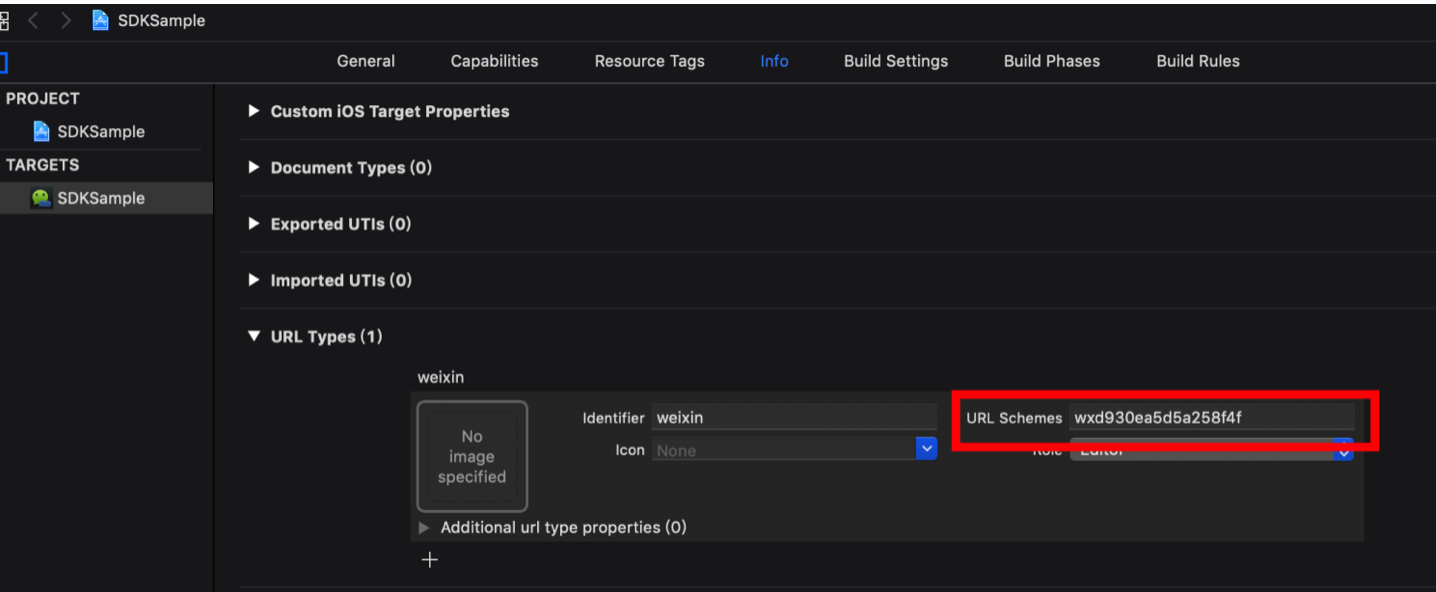The width and height of the screenshot is (1436, 592).
Task: Switch to the Build Settings tab
Action: [x=896, y=61]
